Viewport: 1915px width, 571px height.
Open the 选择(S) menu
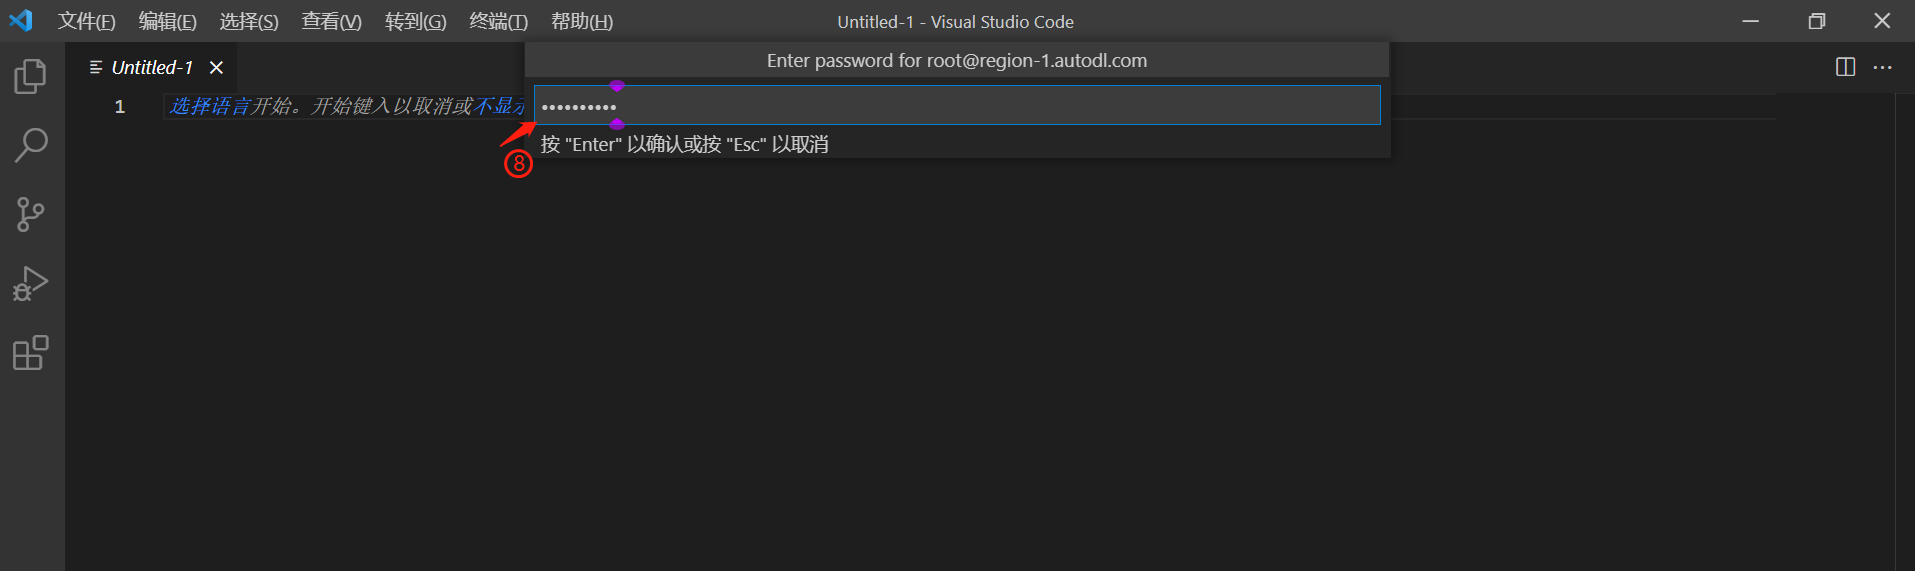(x=249, y=21)
